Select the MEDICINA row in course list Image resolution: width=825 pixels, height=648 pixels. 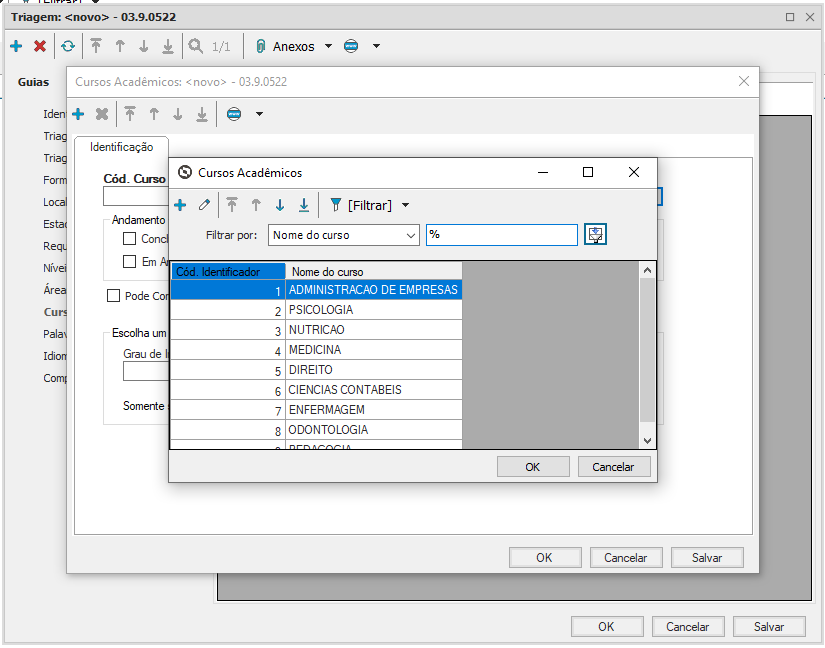(x=315, y=350)
